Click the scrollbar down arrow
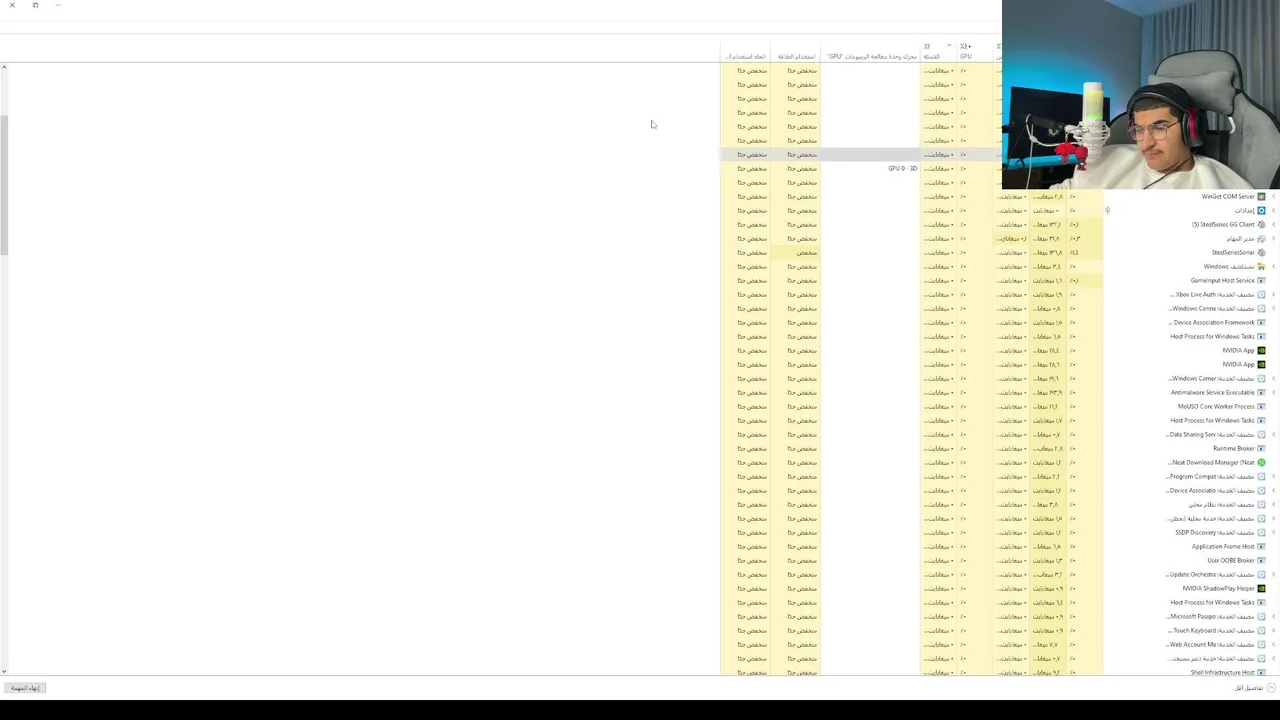1280x720 pixels. (x=4, y=671)
